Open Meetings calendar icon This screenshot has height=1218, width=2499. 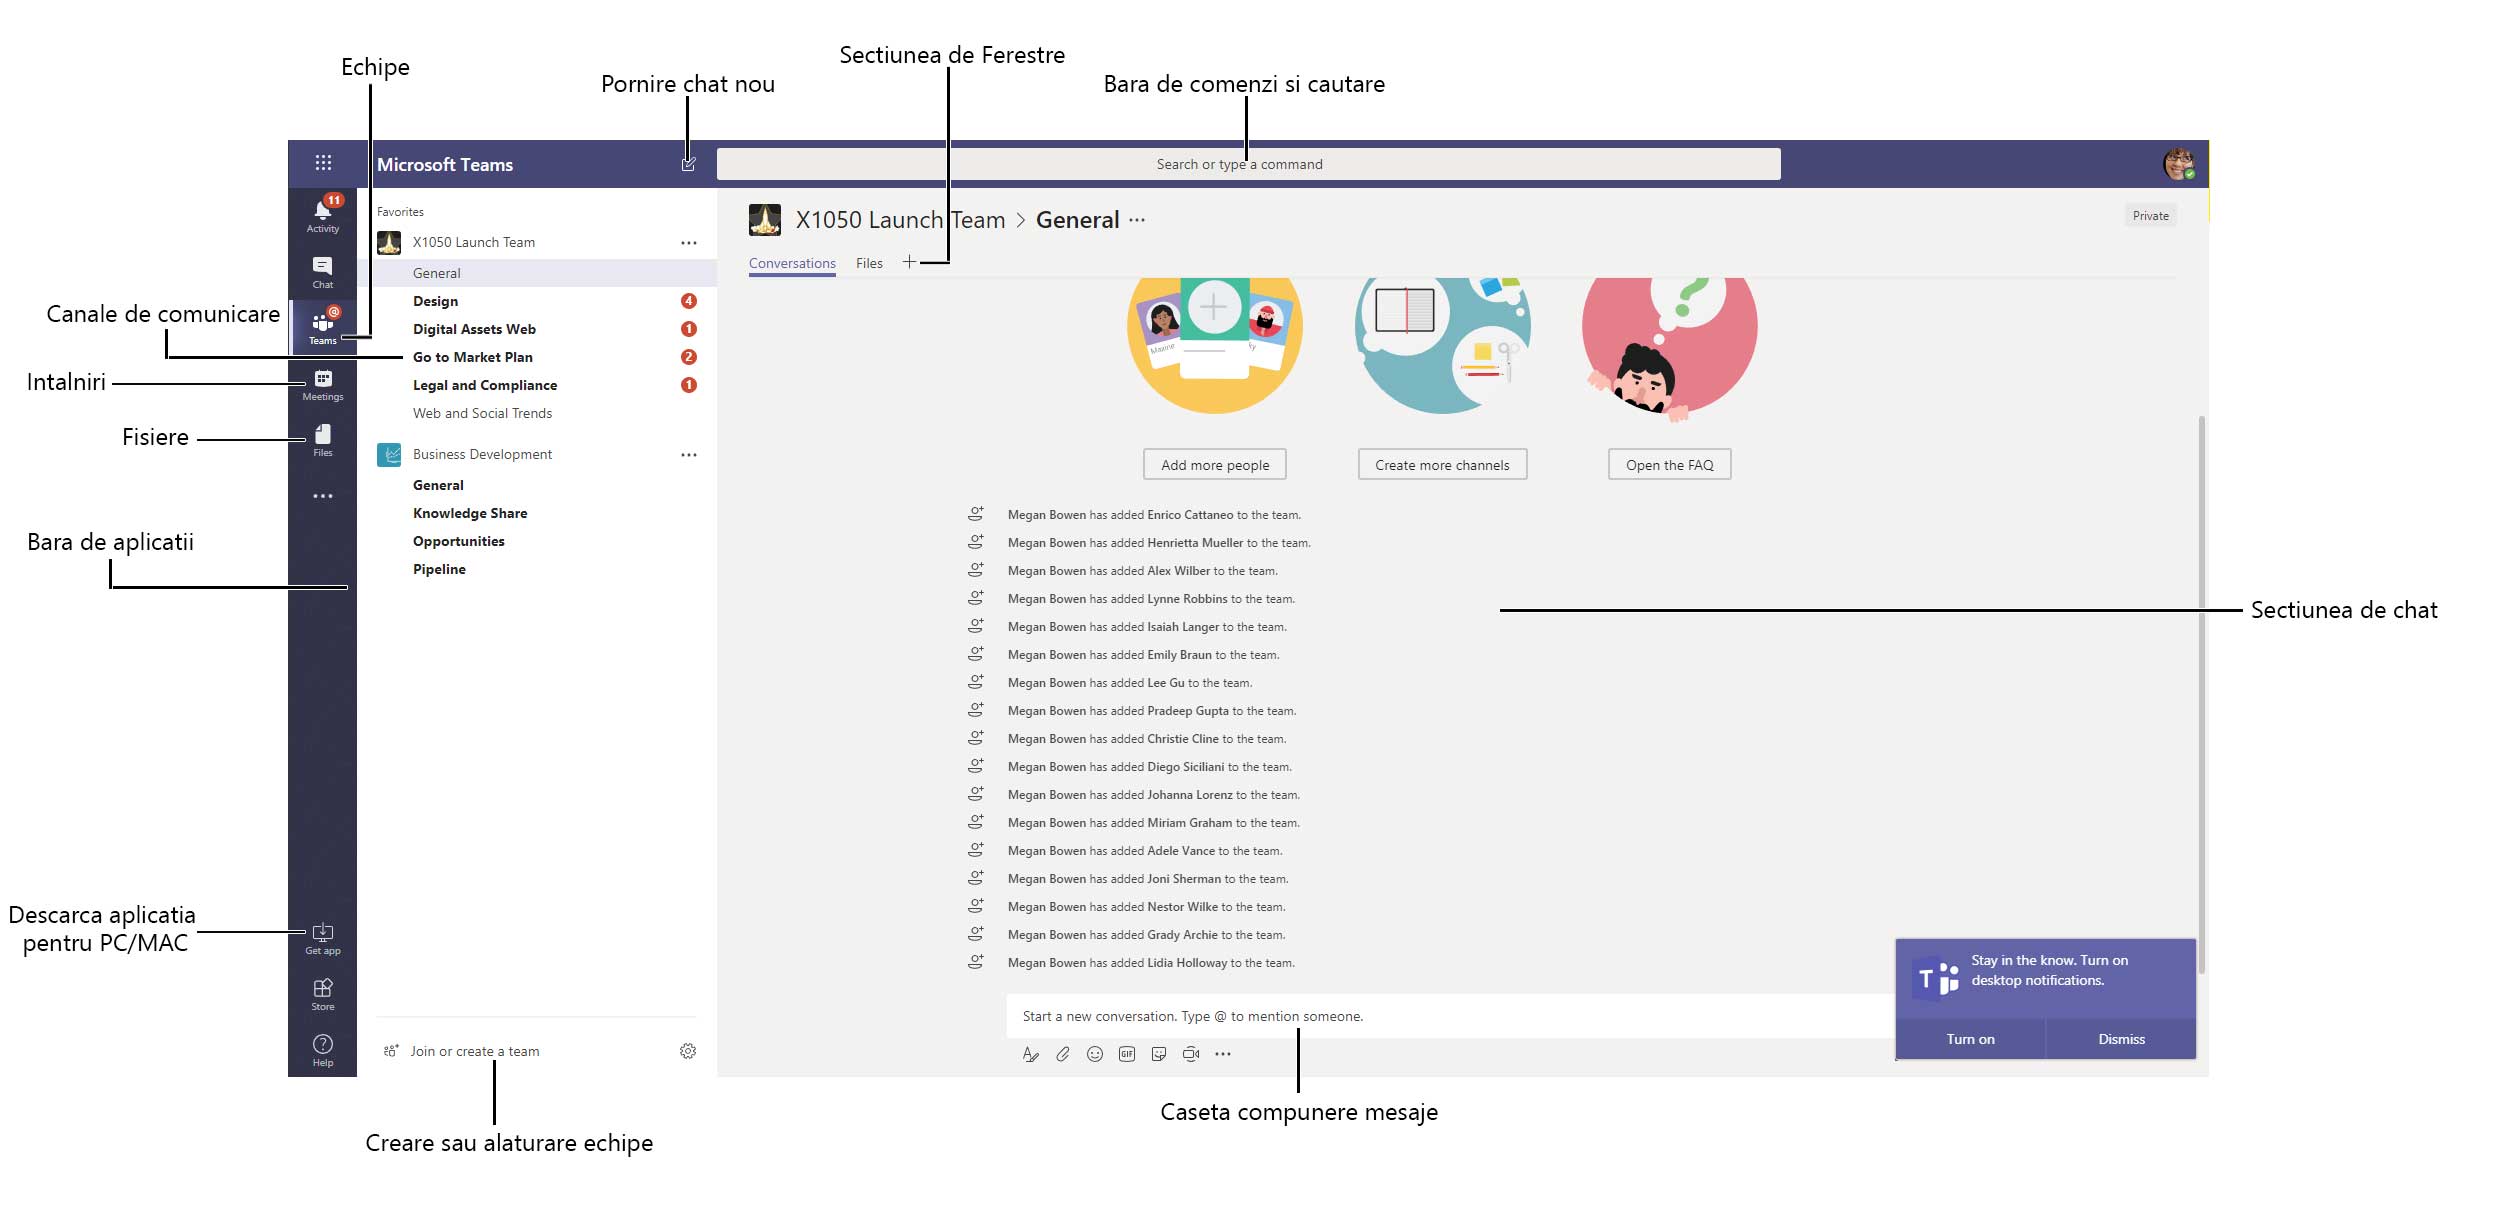tap(322, 384)
